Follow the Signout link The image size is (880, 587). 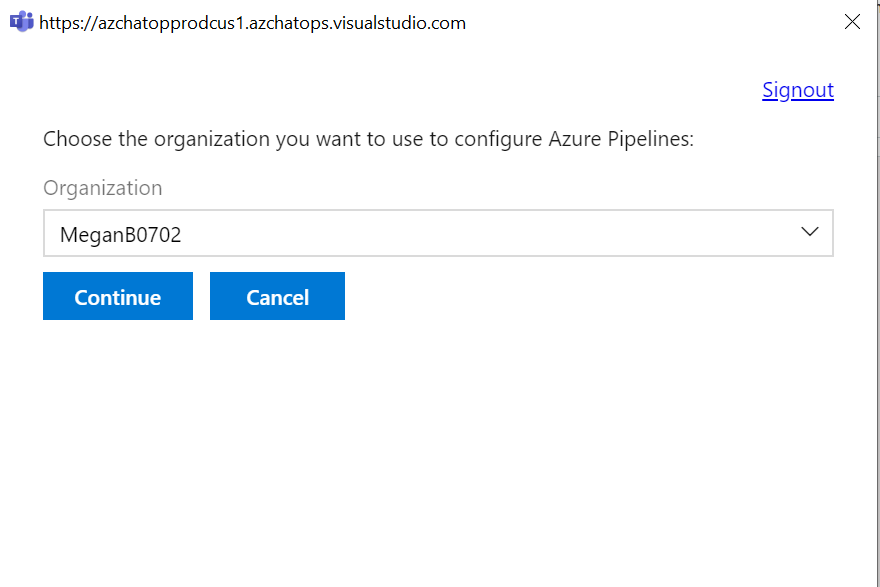797,90
